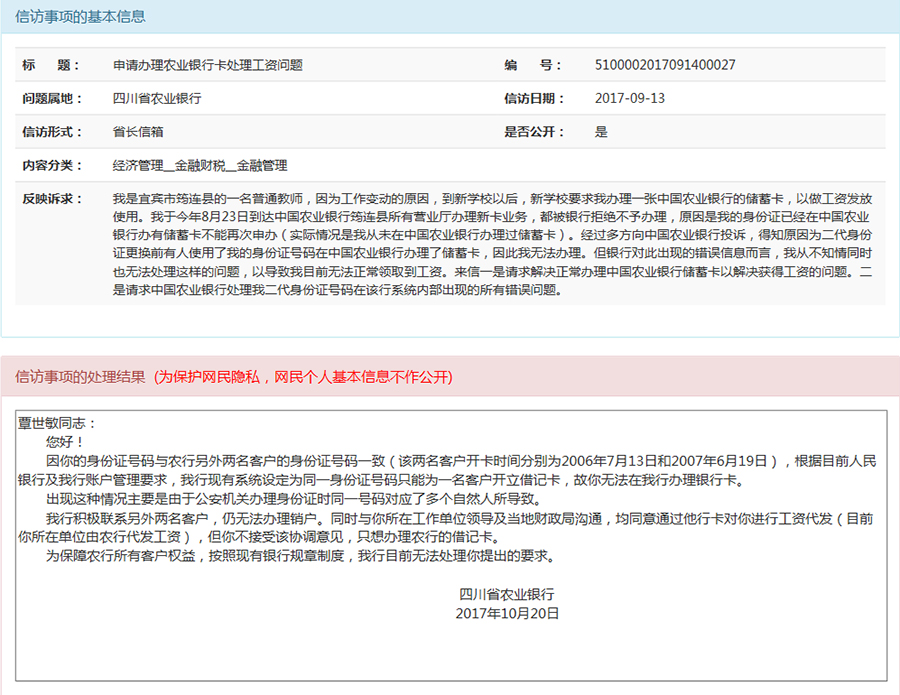Click the paragraph starting 我行积极联系另外两名客户

click(x=446, y=528)
